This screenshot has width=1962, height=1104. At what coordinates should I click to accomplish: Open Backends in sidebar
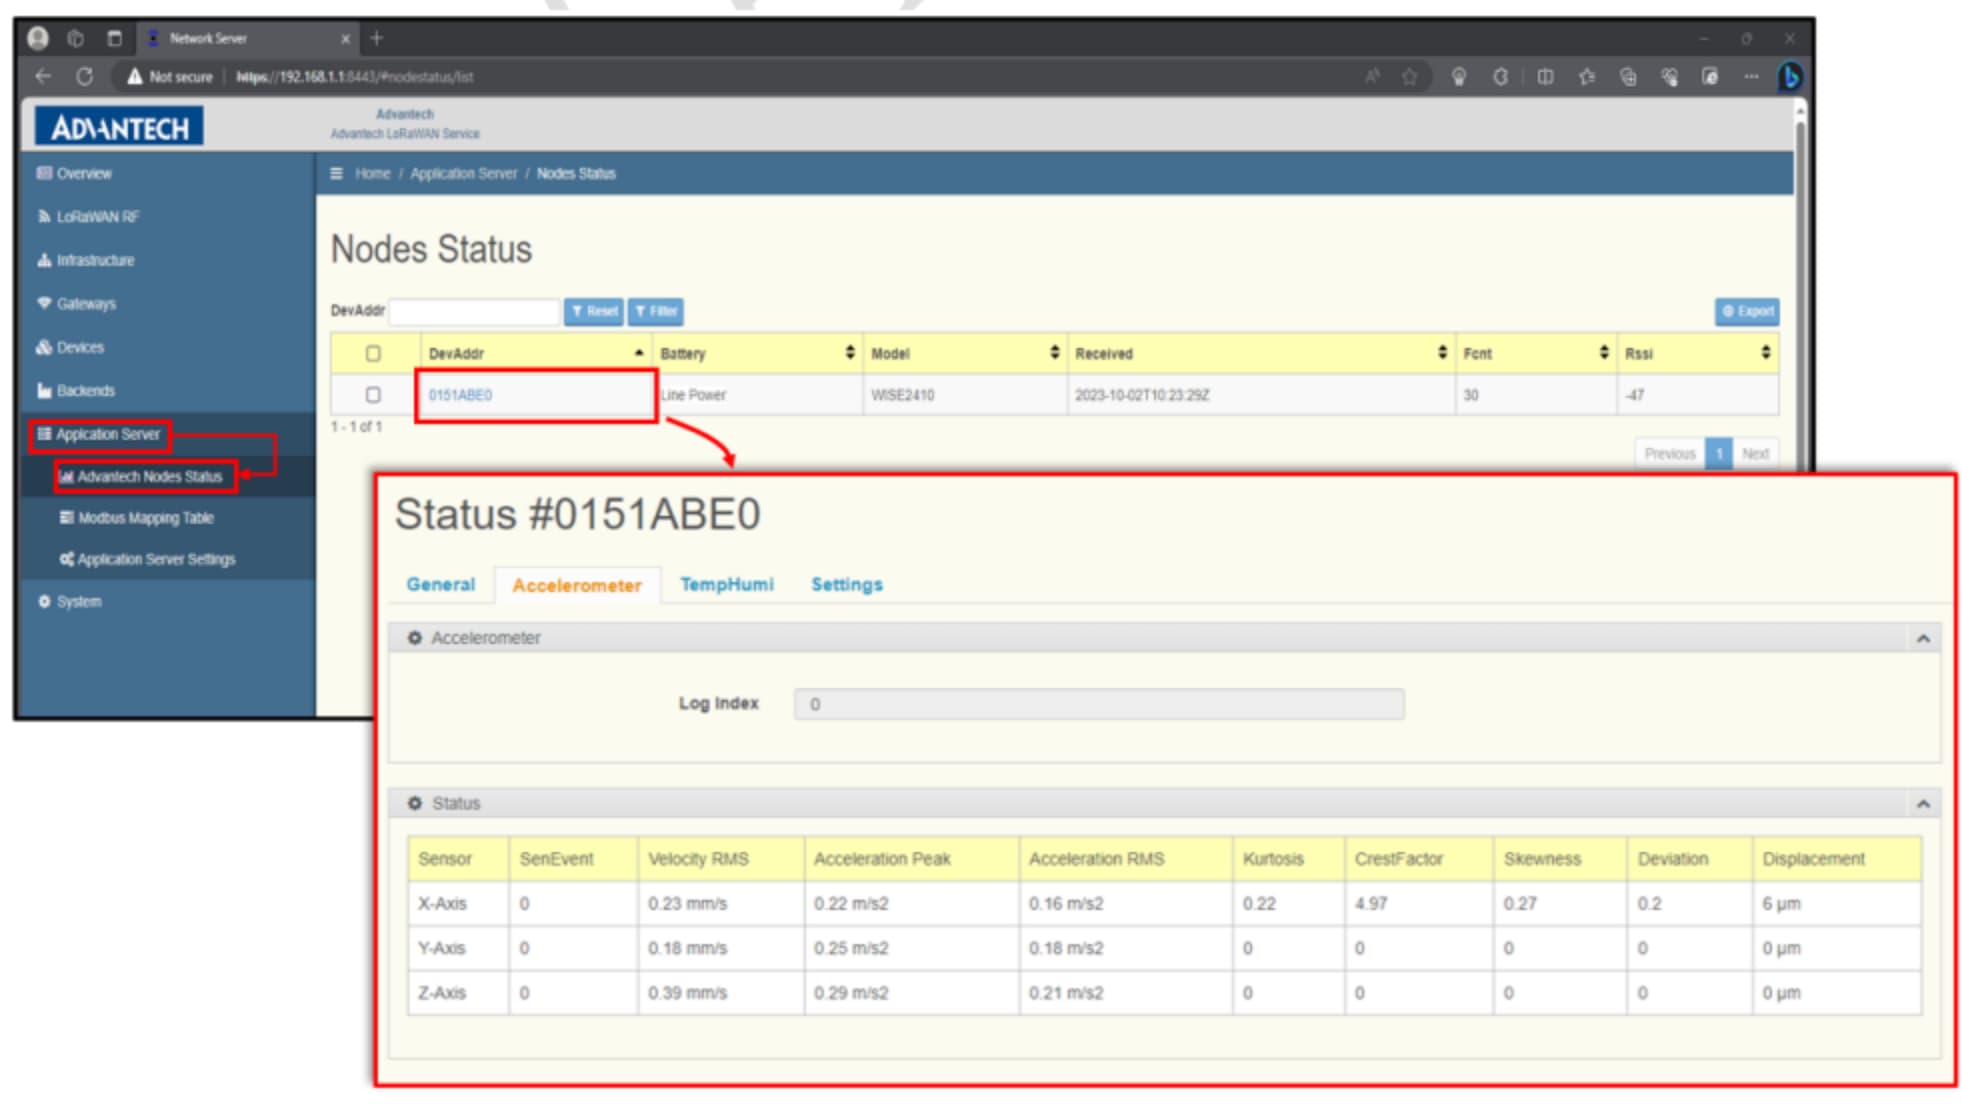[x=76, y=390]
